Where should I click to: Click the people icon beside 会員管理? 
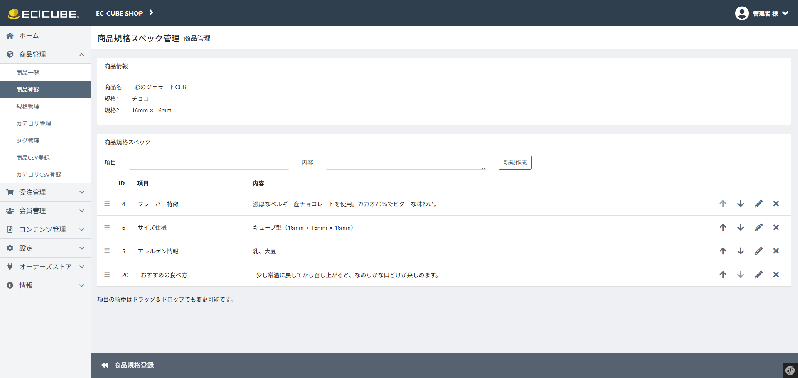10,211
